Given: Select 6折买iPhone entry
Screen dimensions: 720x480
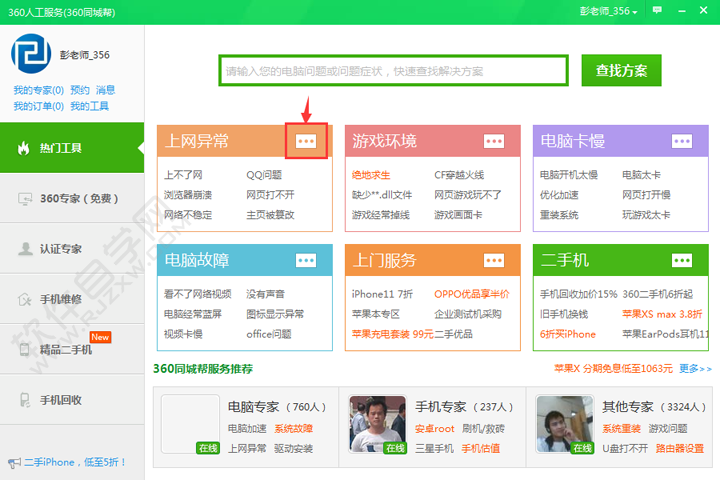Looking at the screenshot, I should coord(568,334).
